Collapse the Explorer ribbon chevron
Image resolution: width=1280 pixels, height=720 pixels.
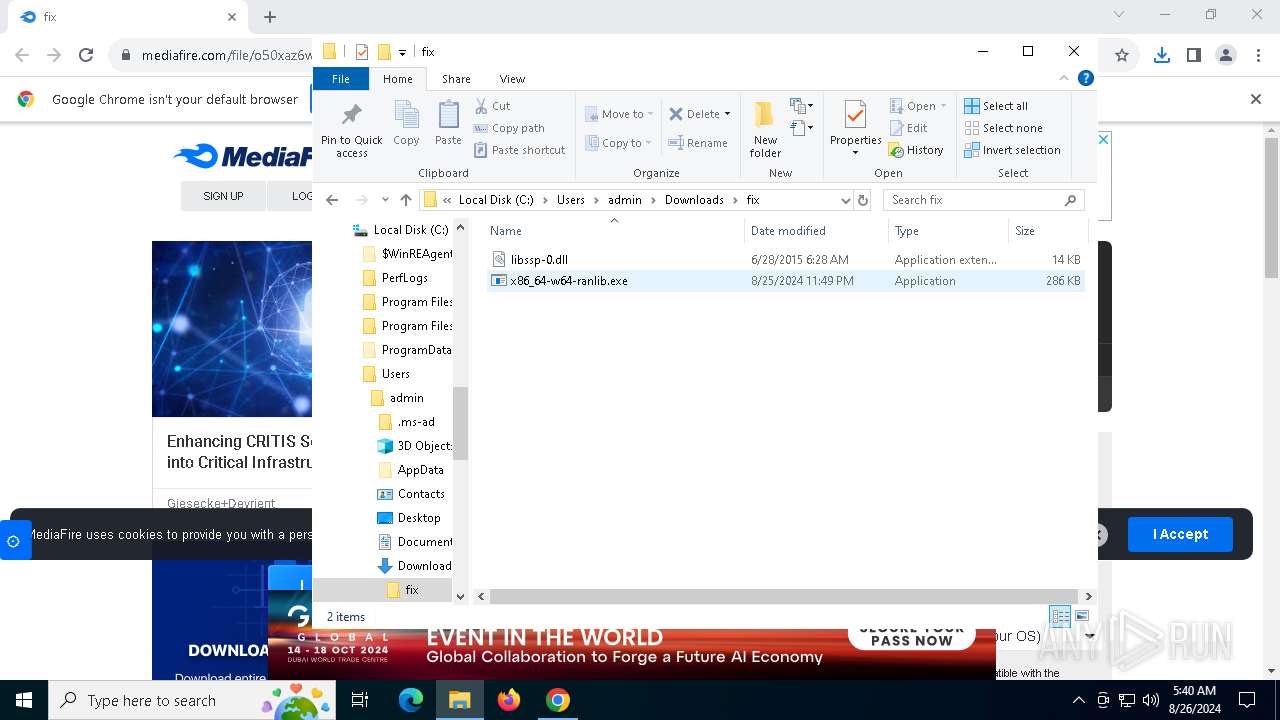[x=1064, y=78]
